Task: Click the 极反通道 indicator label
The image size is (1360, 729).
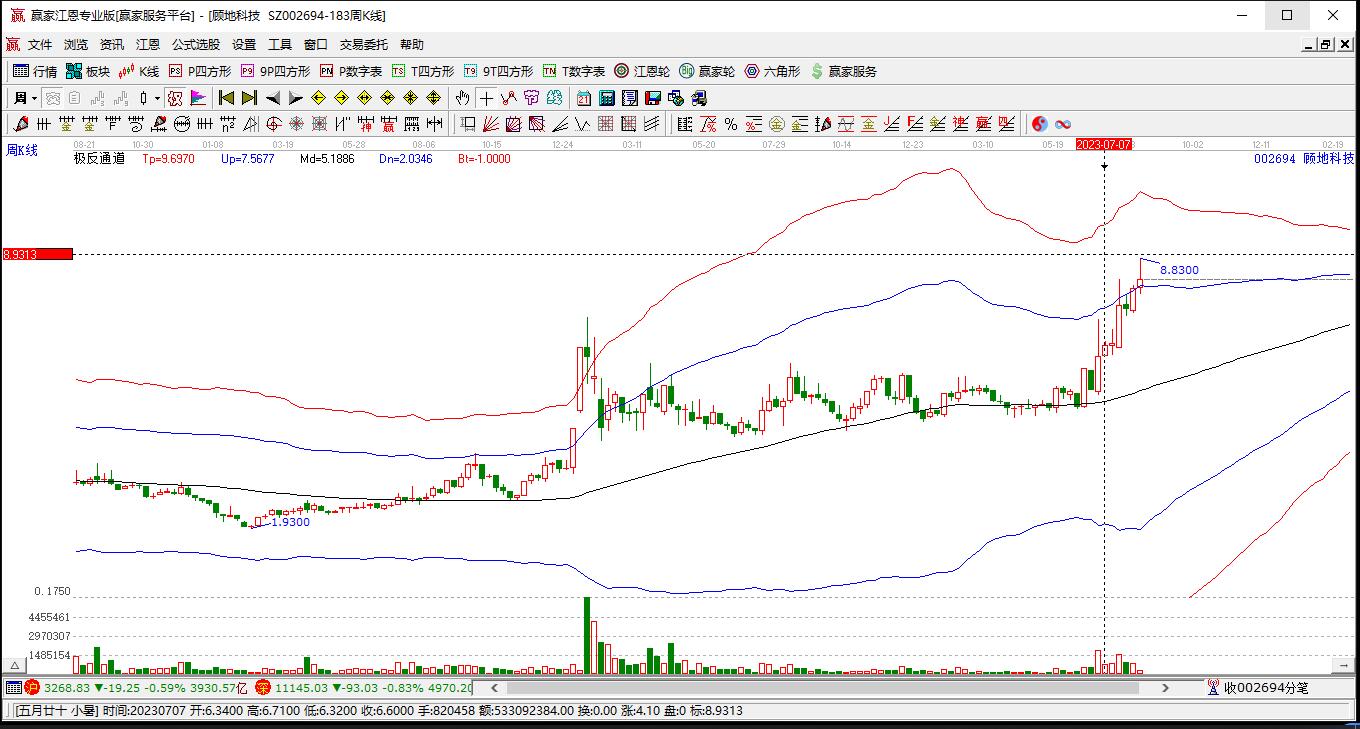Action: [99, 158]
